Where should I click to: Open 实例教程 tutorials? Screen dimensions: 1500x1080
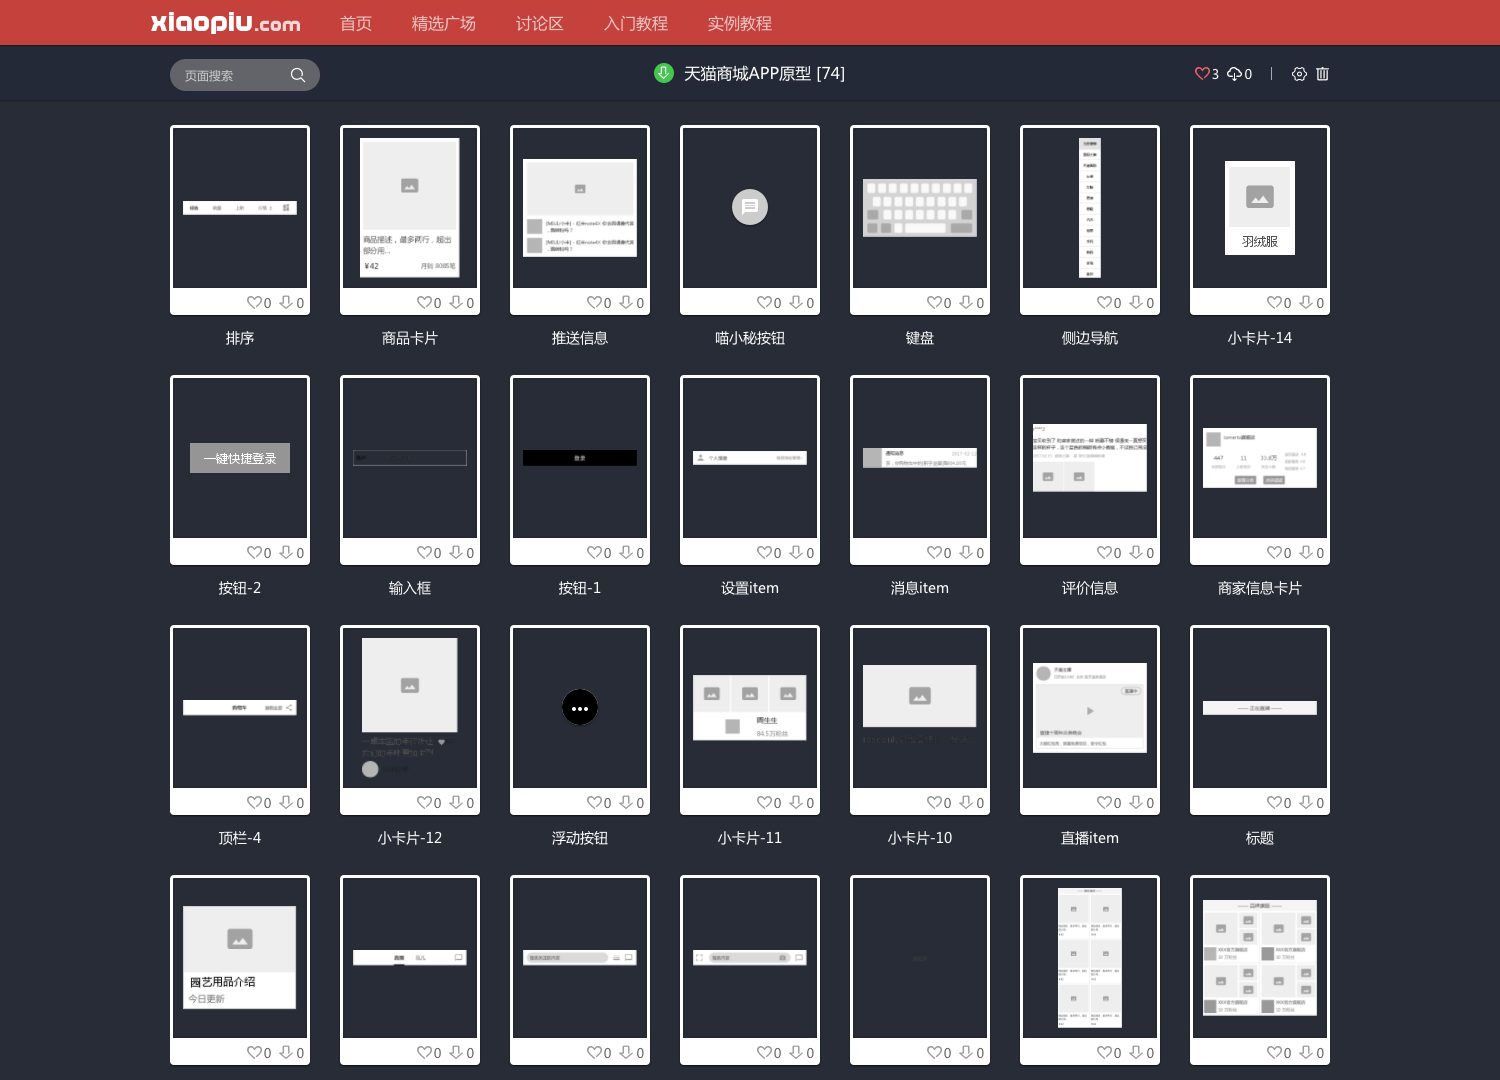click(x=740, y=23)
